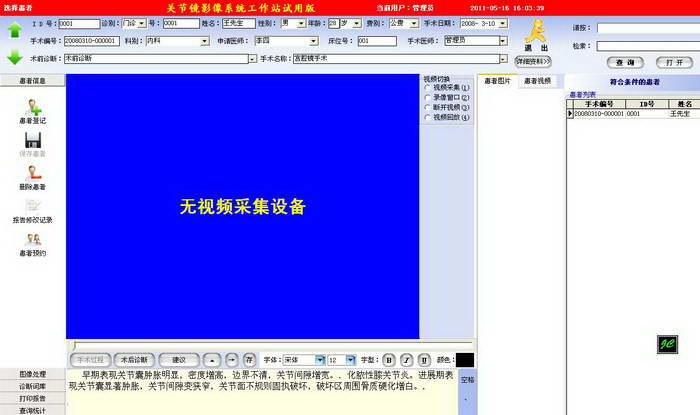
Task: Click the 打开 open button
Action: pos(674,62)
